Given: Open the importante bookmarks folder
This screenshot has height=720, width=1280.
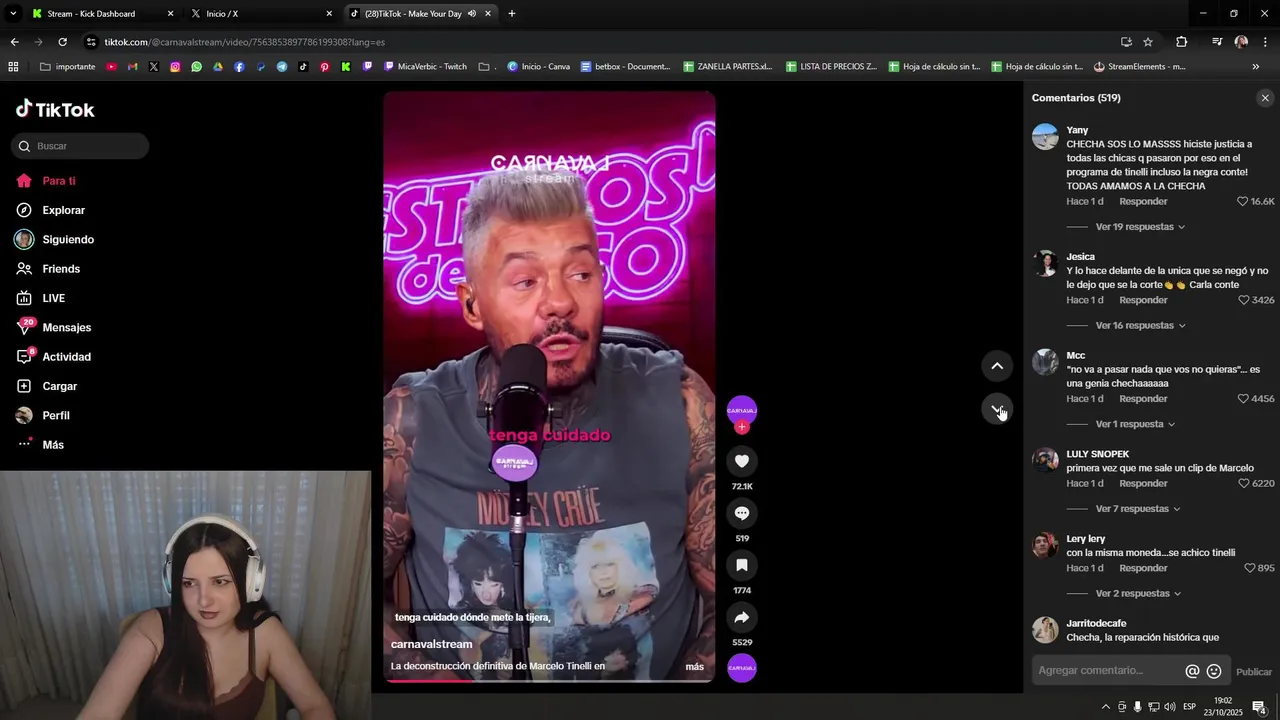Looking at the screenshot, I should coord(67,67).
